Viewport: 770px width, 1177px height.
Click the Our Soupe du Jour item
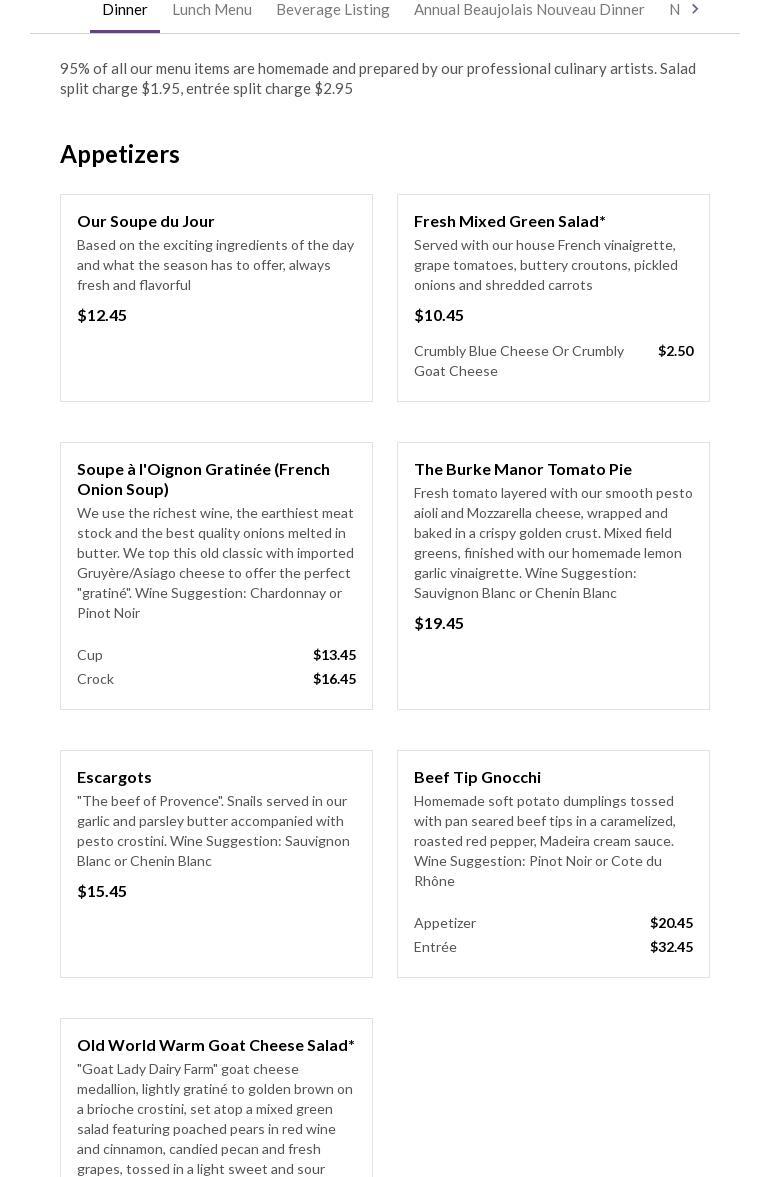pos(146,221)
